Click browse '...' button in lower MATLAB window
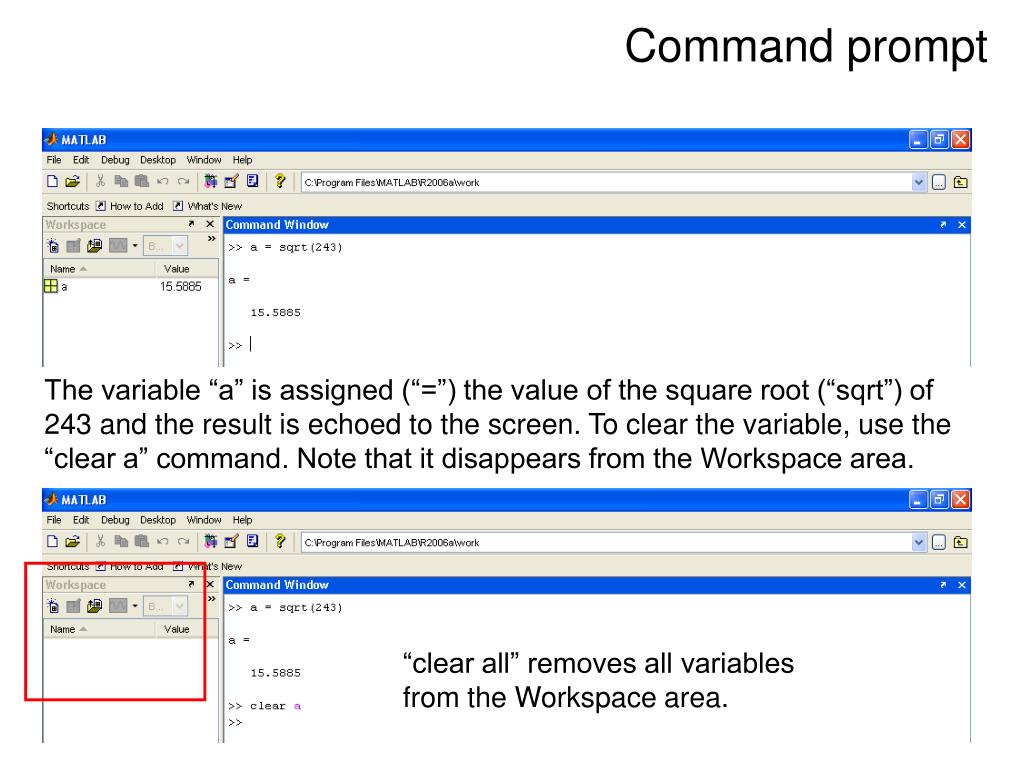The height and width of the screenshot is (768, 1024). click(939, 542)
